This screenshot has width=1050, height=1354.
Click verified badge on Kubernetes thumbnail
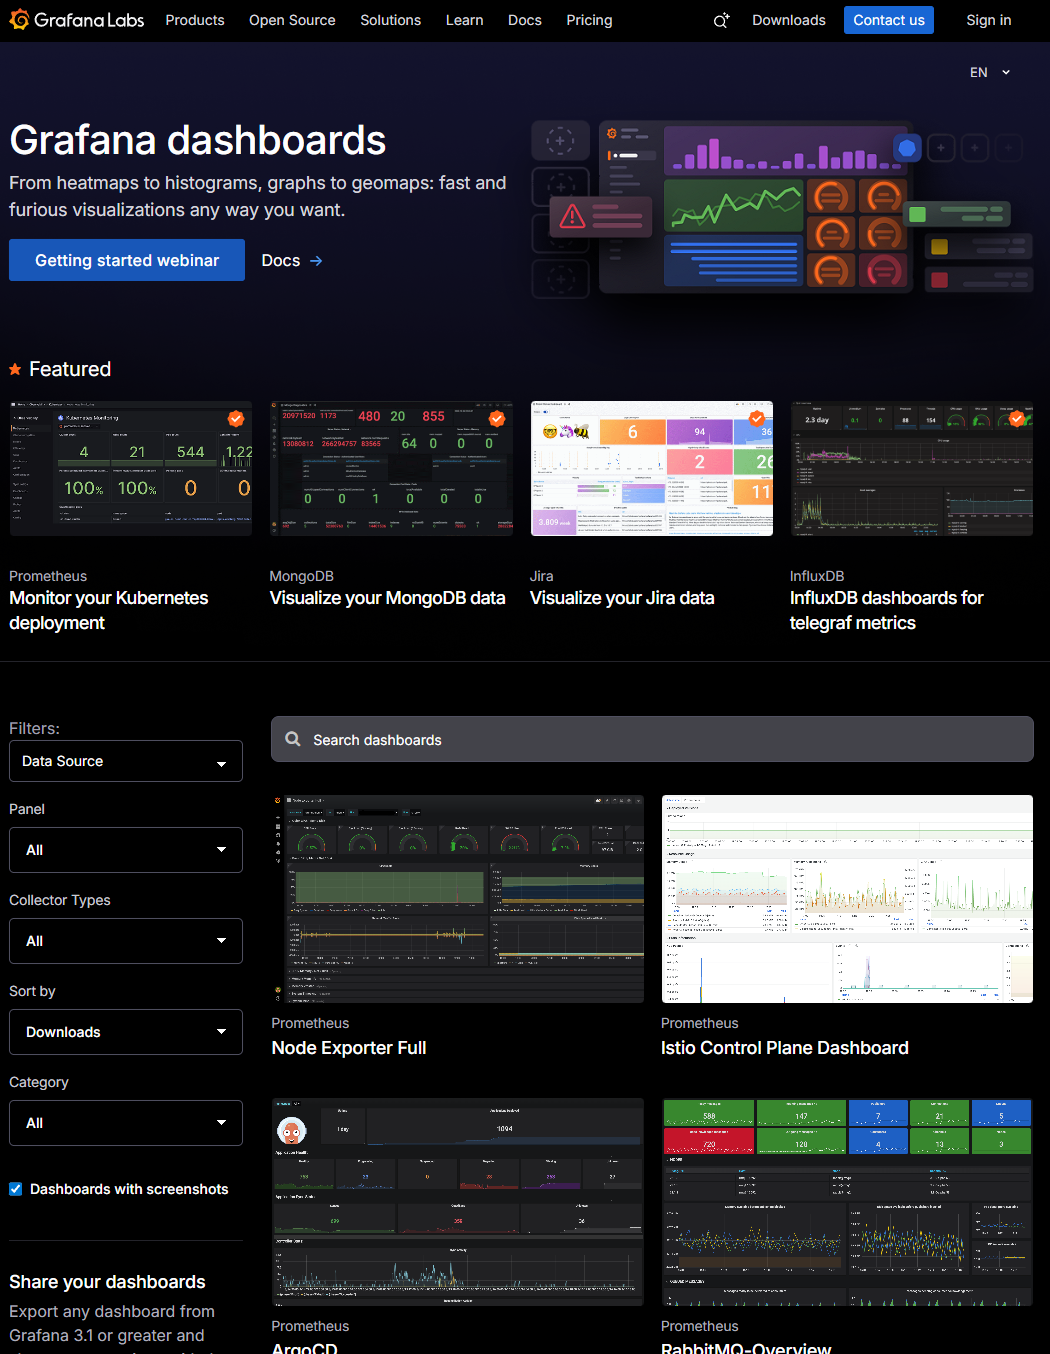click(x=236, y=419)
